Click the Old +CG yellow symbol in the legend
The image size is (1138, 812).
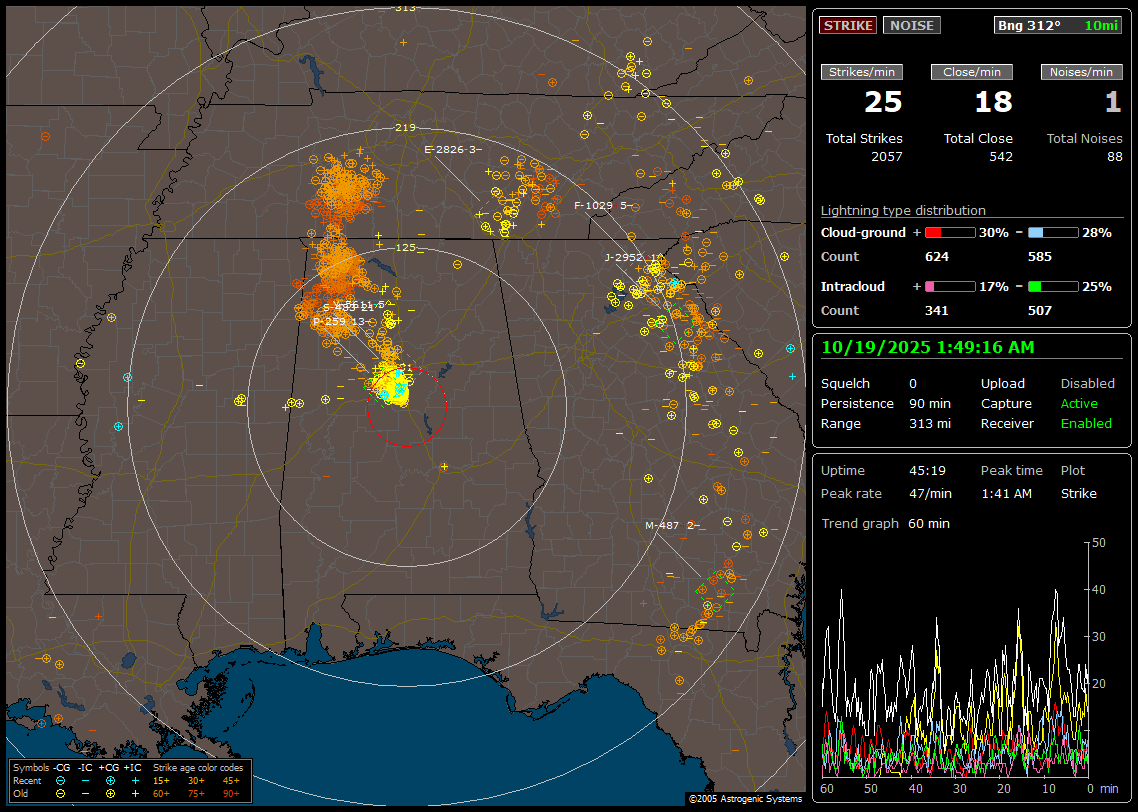[x=110, y=793]
